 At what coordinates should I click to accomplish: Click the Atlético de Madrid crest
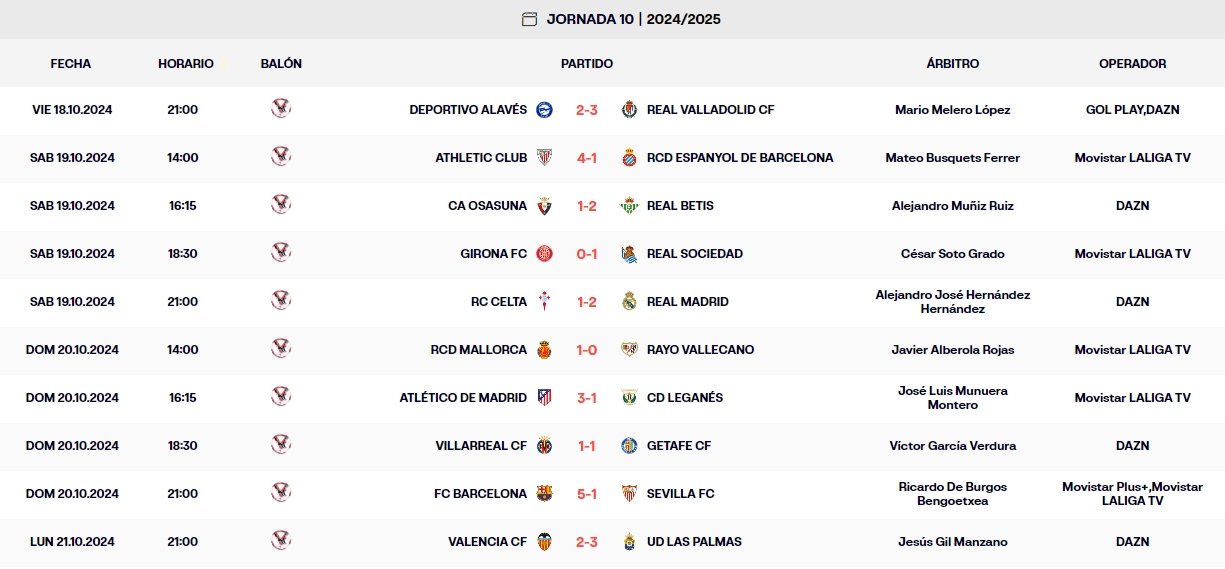click(544, 398)
